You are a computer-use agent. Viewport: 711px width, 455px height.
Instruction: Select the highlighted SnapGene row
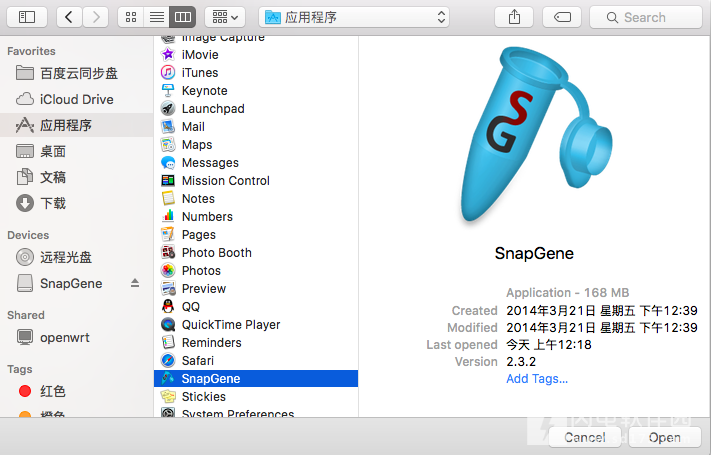pos(256,378)
